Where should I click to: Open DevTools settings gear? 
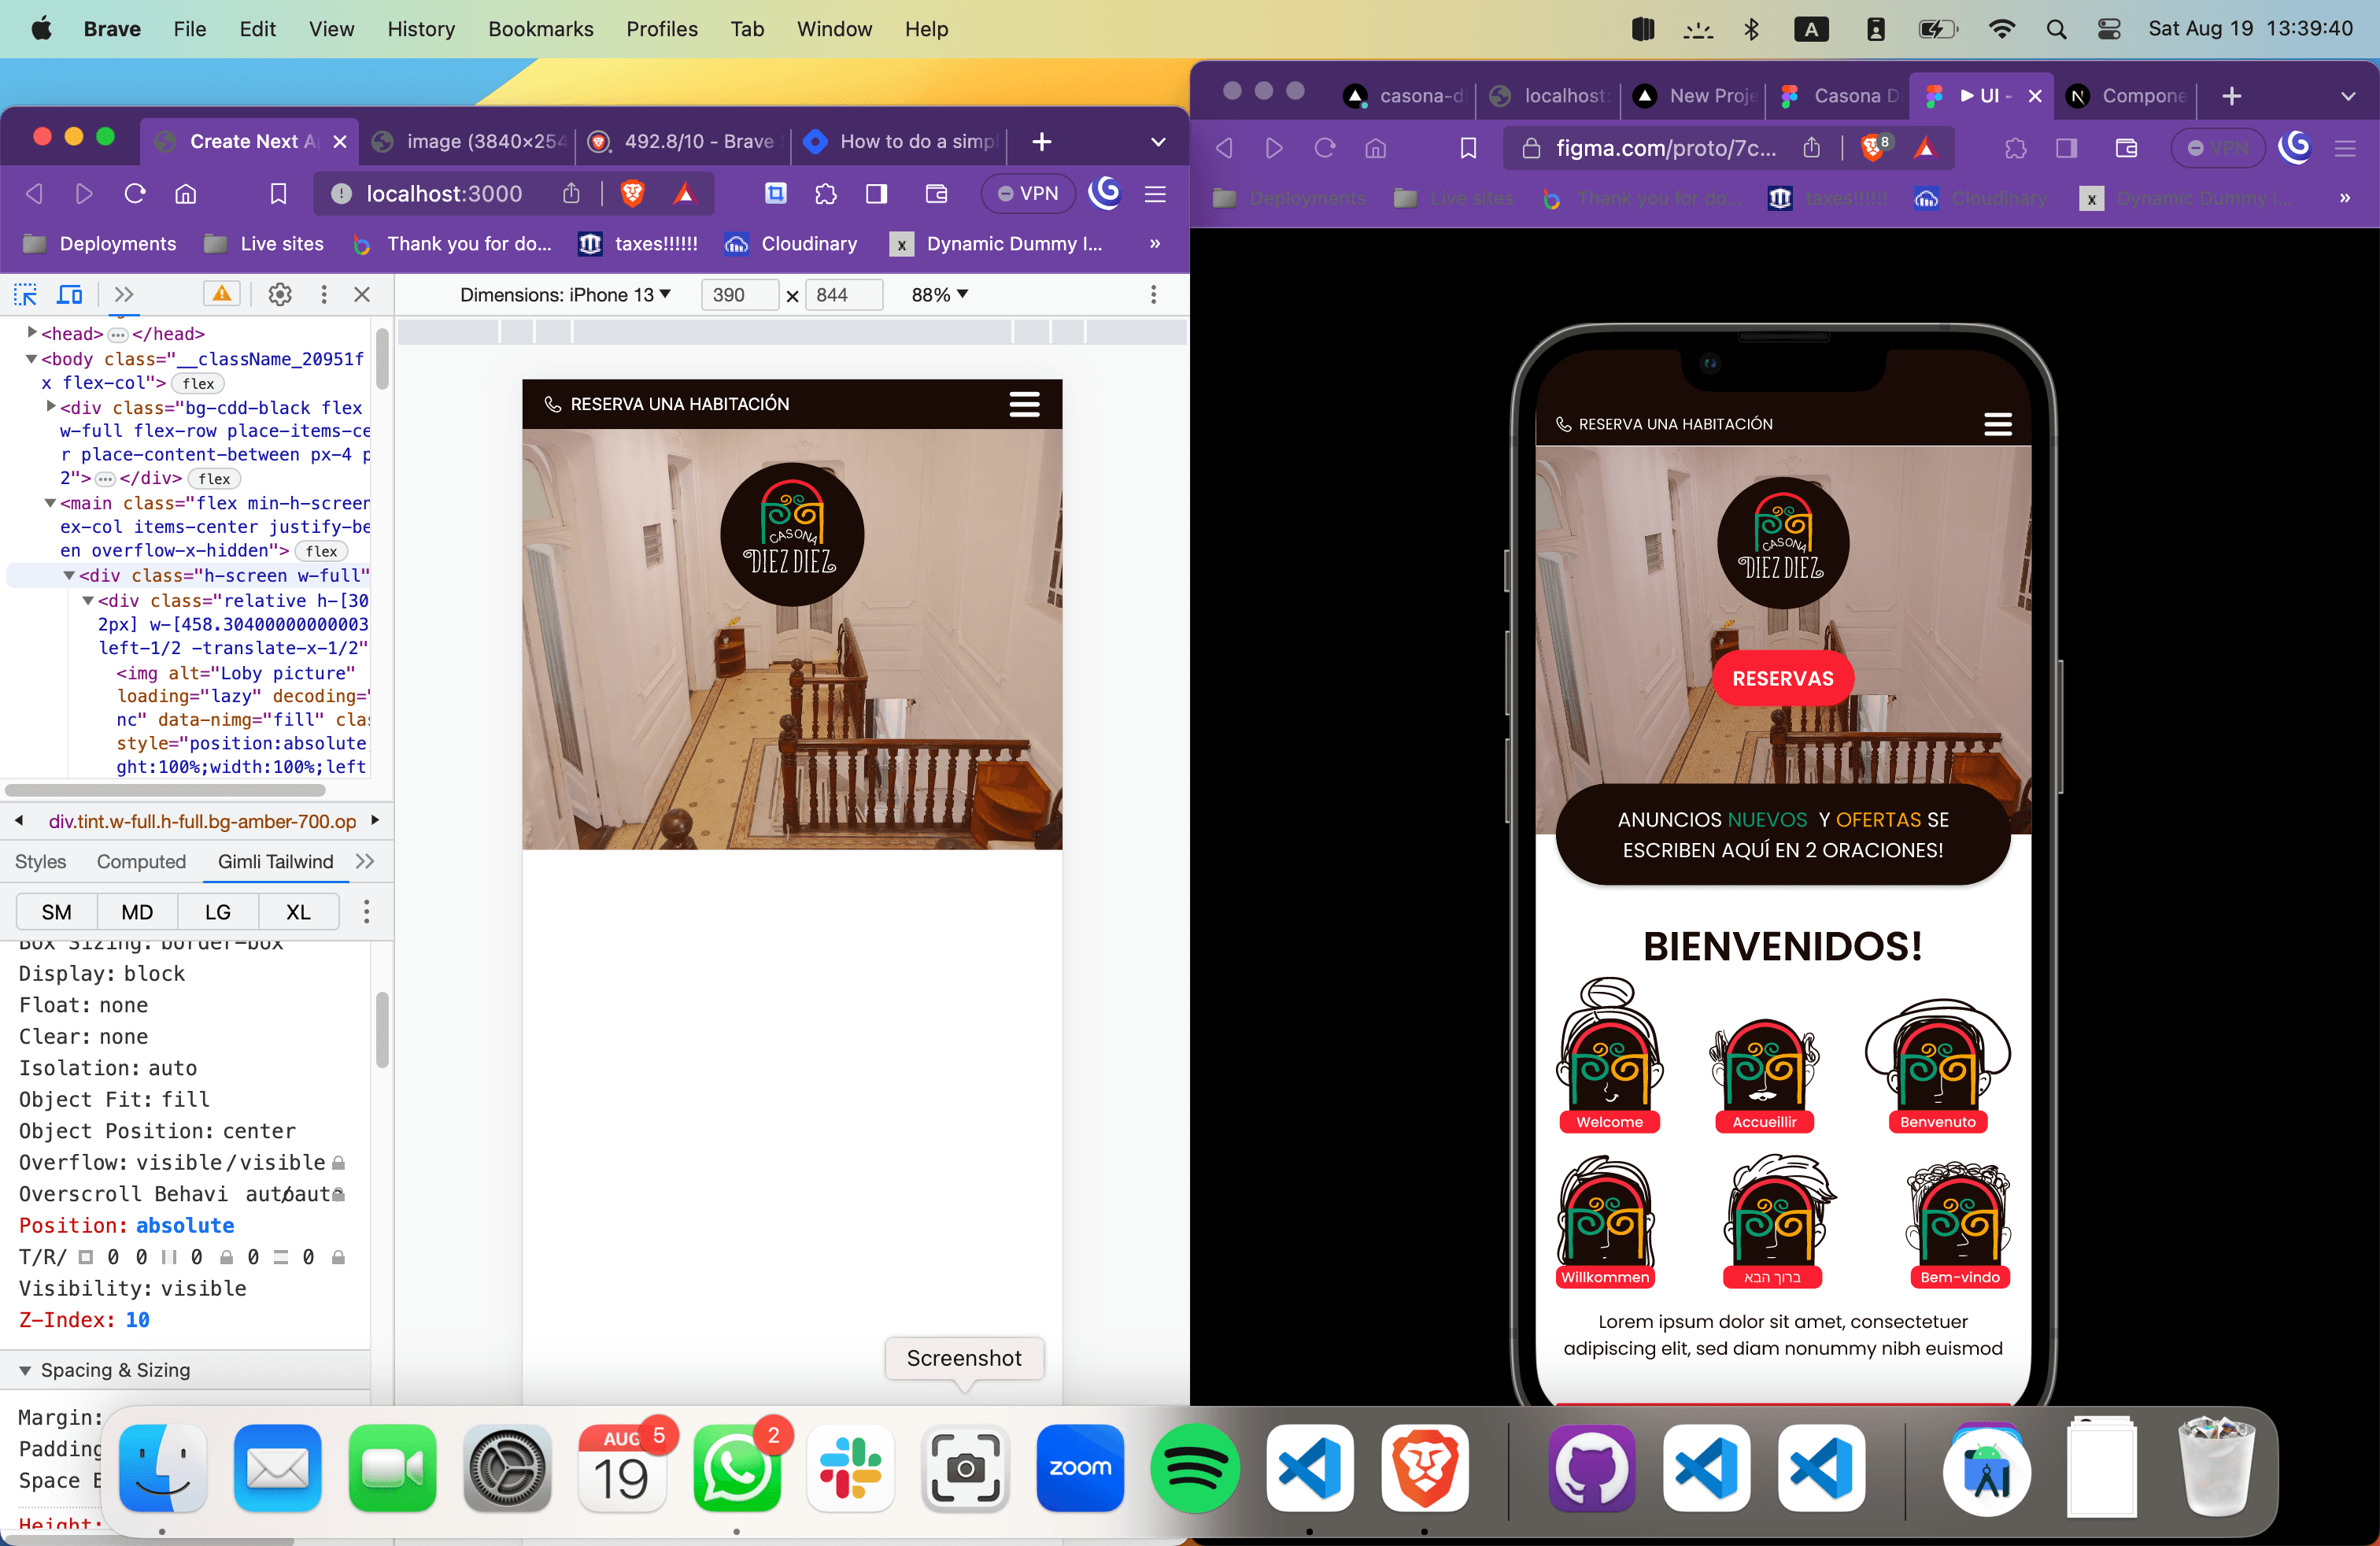coord(280,294)
